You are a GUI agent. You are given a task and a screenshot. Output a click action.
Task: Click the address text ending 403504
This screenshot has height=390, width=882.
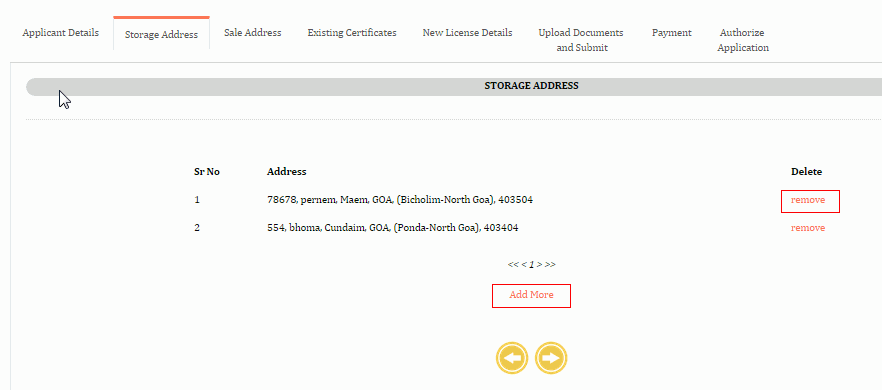pyautogui.click(x=400, y=200)
